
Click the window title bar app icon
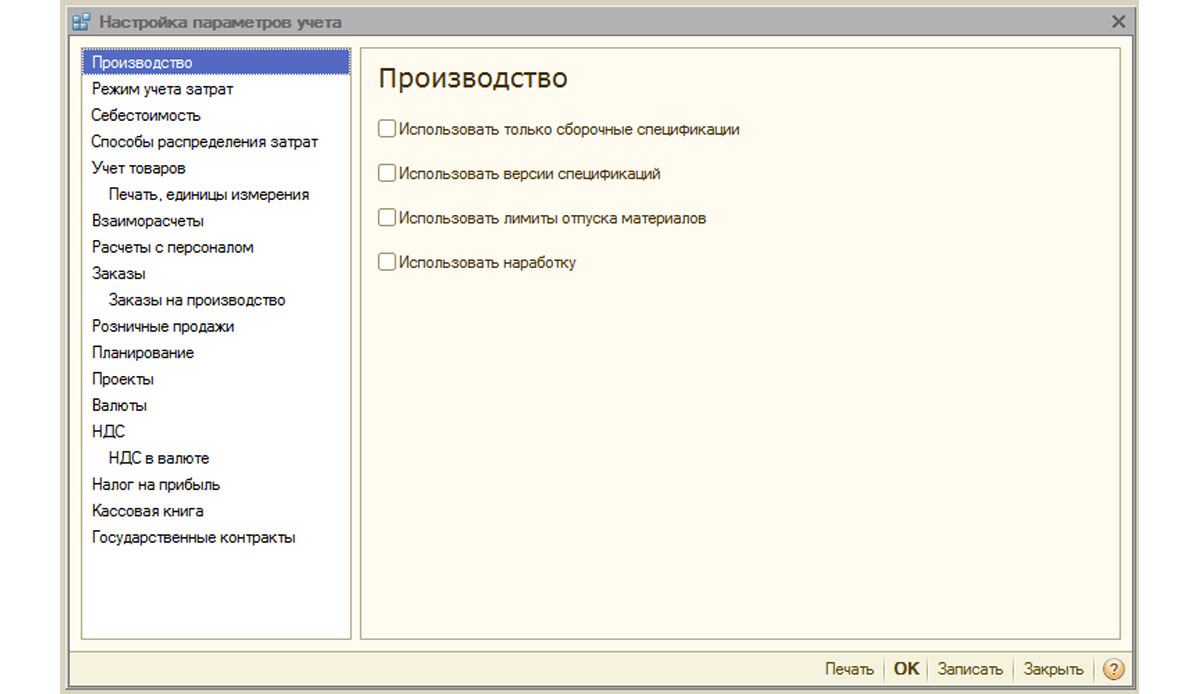(x=82, y=21)
